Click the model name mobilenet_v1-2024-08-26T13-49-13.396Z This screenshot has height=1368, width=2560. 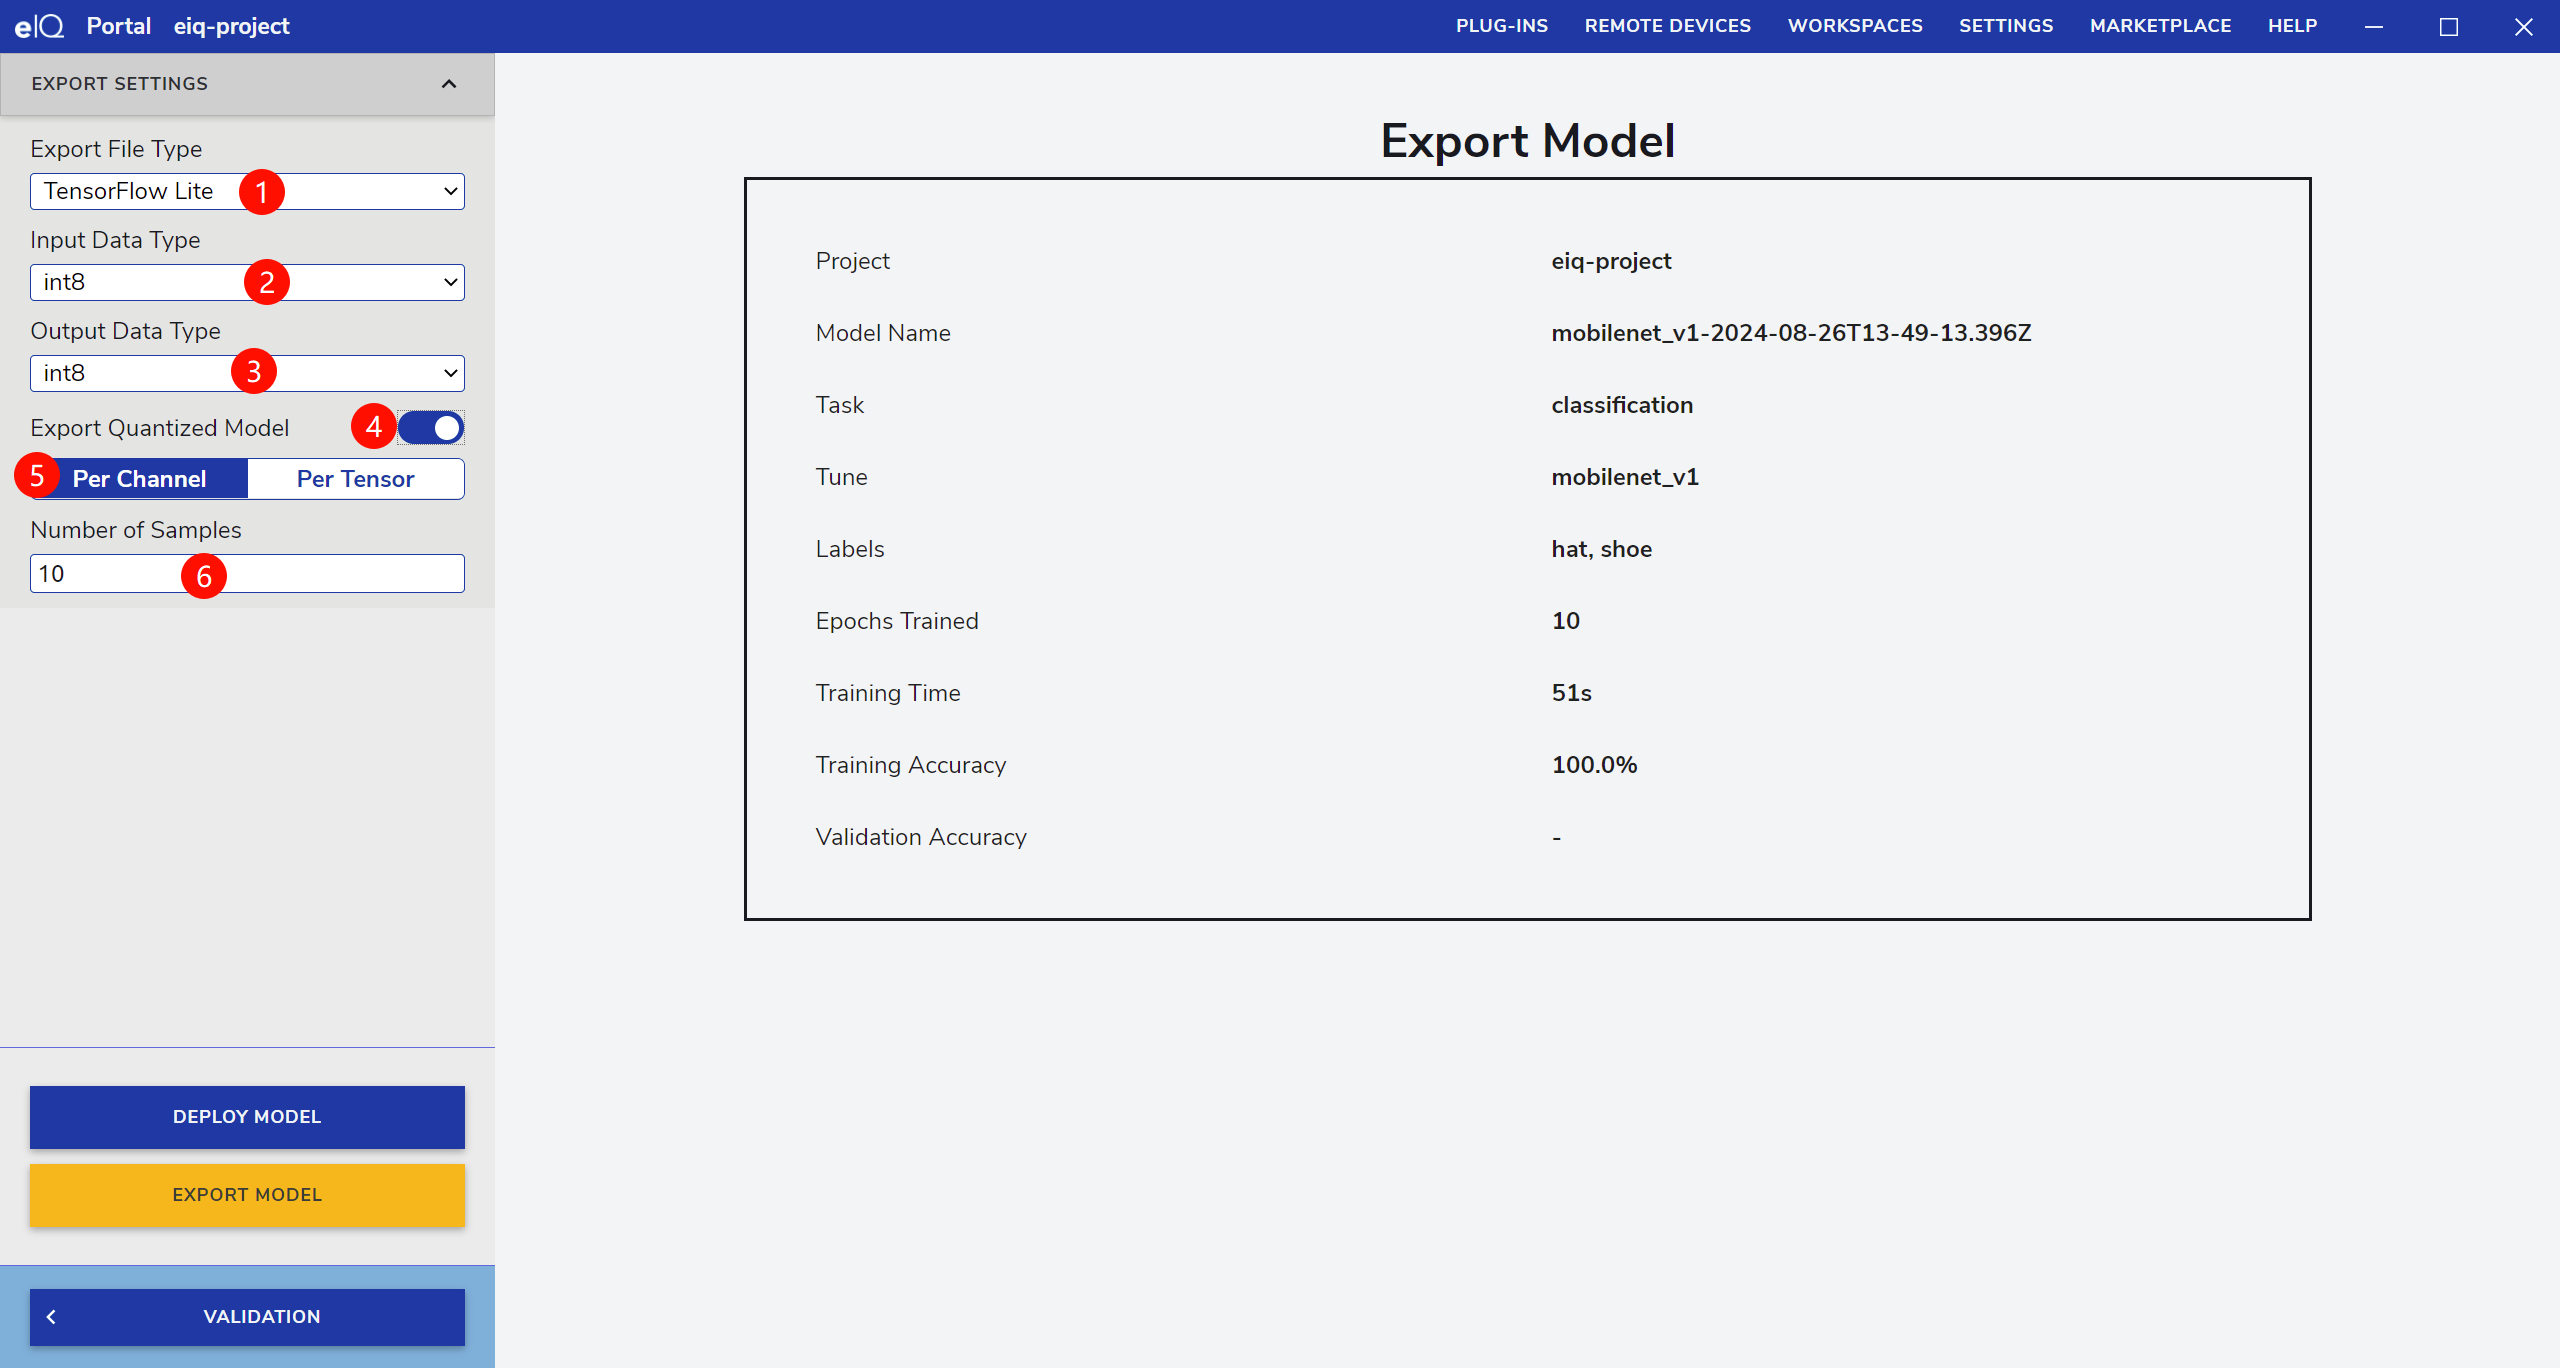(x=1791, y=333)
